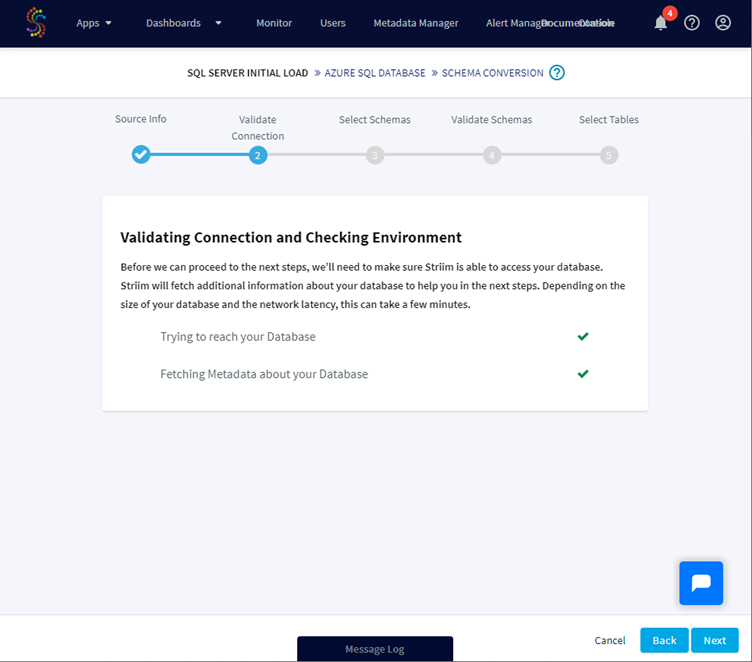Image resolution: width=752 pixels, height=662 pixels.
Task: Click 'Trying to reach your Database' text
Action: click(238, 337)
